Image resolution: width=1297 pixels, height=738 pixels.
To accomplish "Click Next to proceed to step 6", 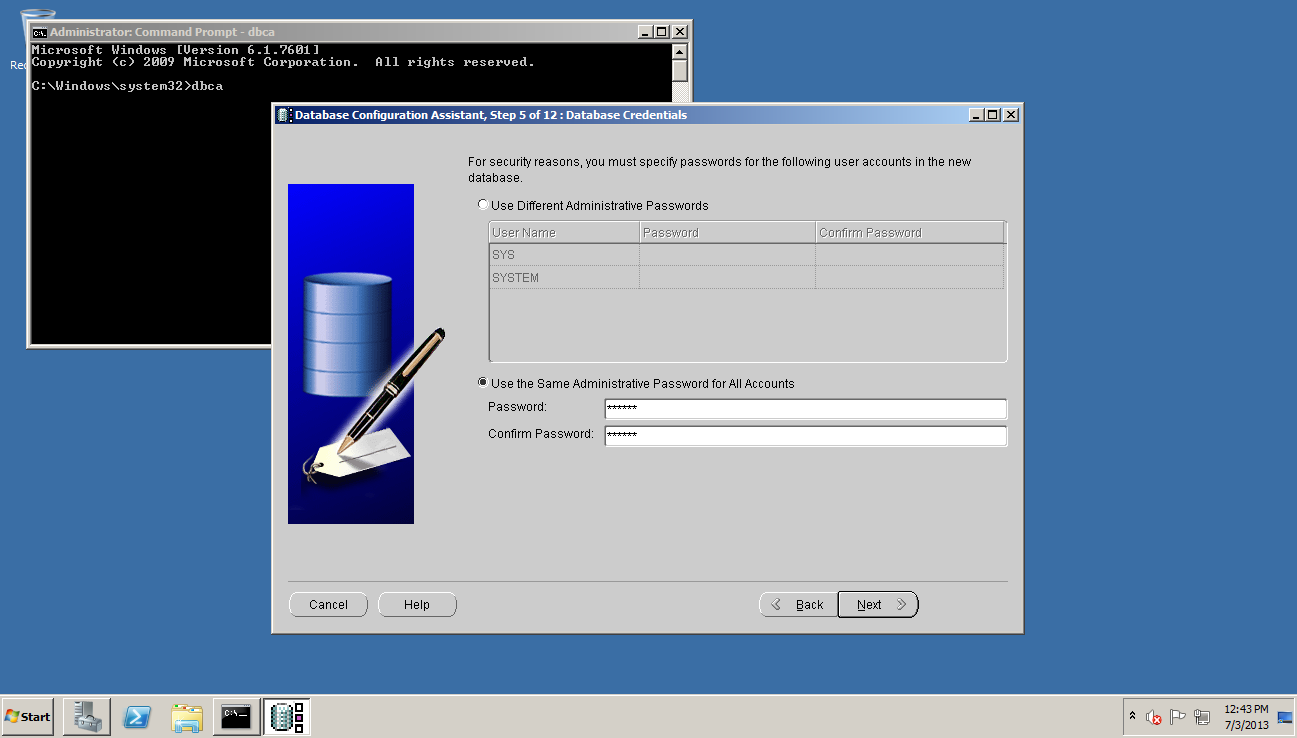I will coord(877,605).
